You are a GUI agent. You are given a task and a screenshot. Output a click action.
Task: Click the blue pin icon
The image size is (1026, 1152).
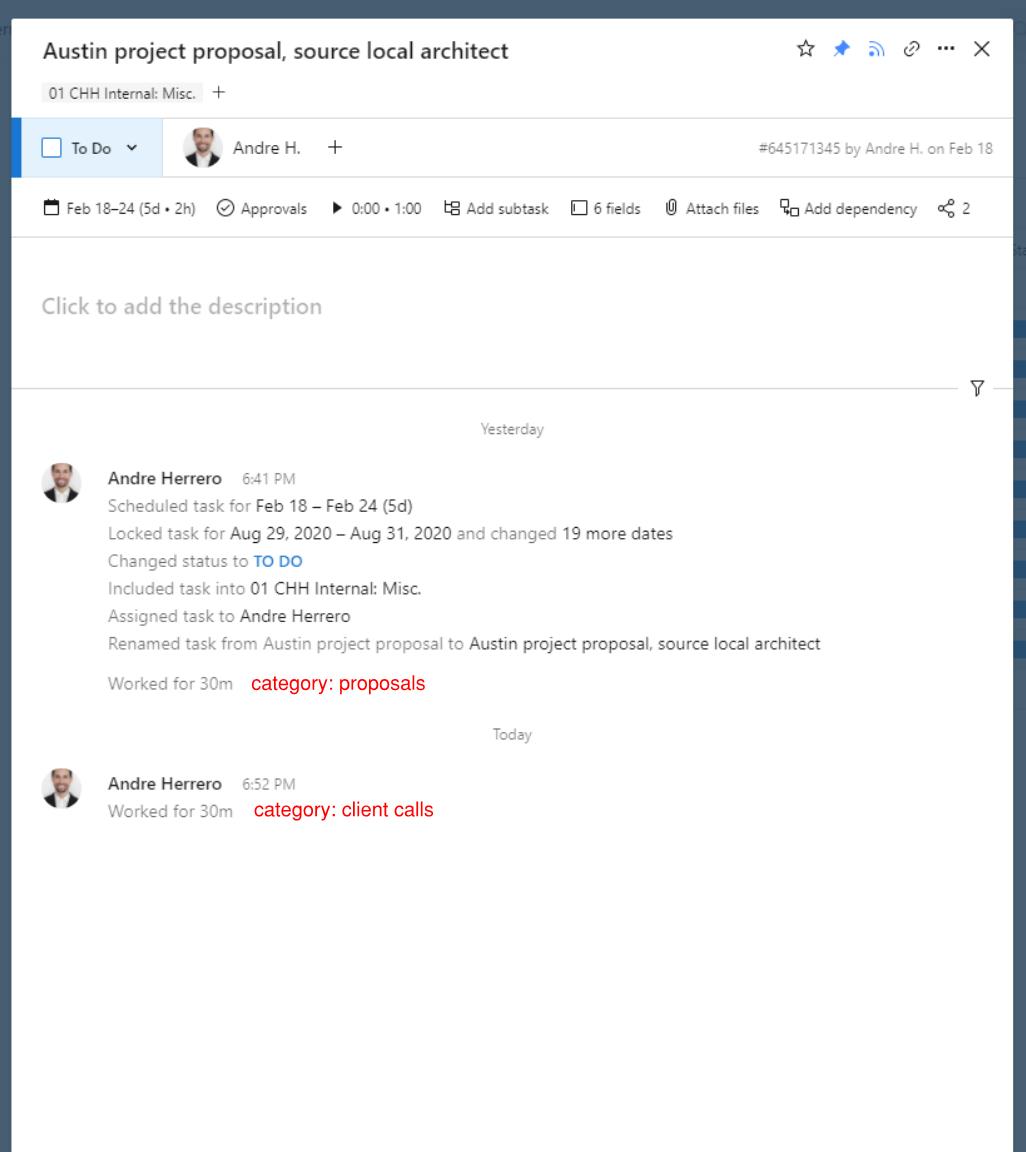click(841, 49)
